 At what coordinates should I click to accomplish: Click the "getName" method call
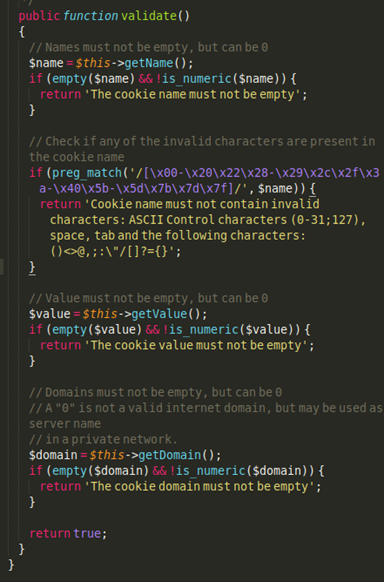pos(148,63)
